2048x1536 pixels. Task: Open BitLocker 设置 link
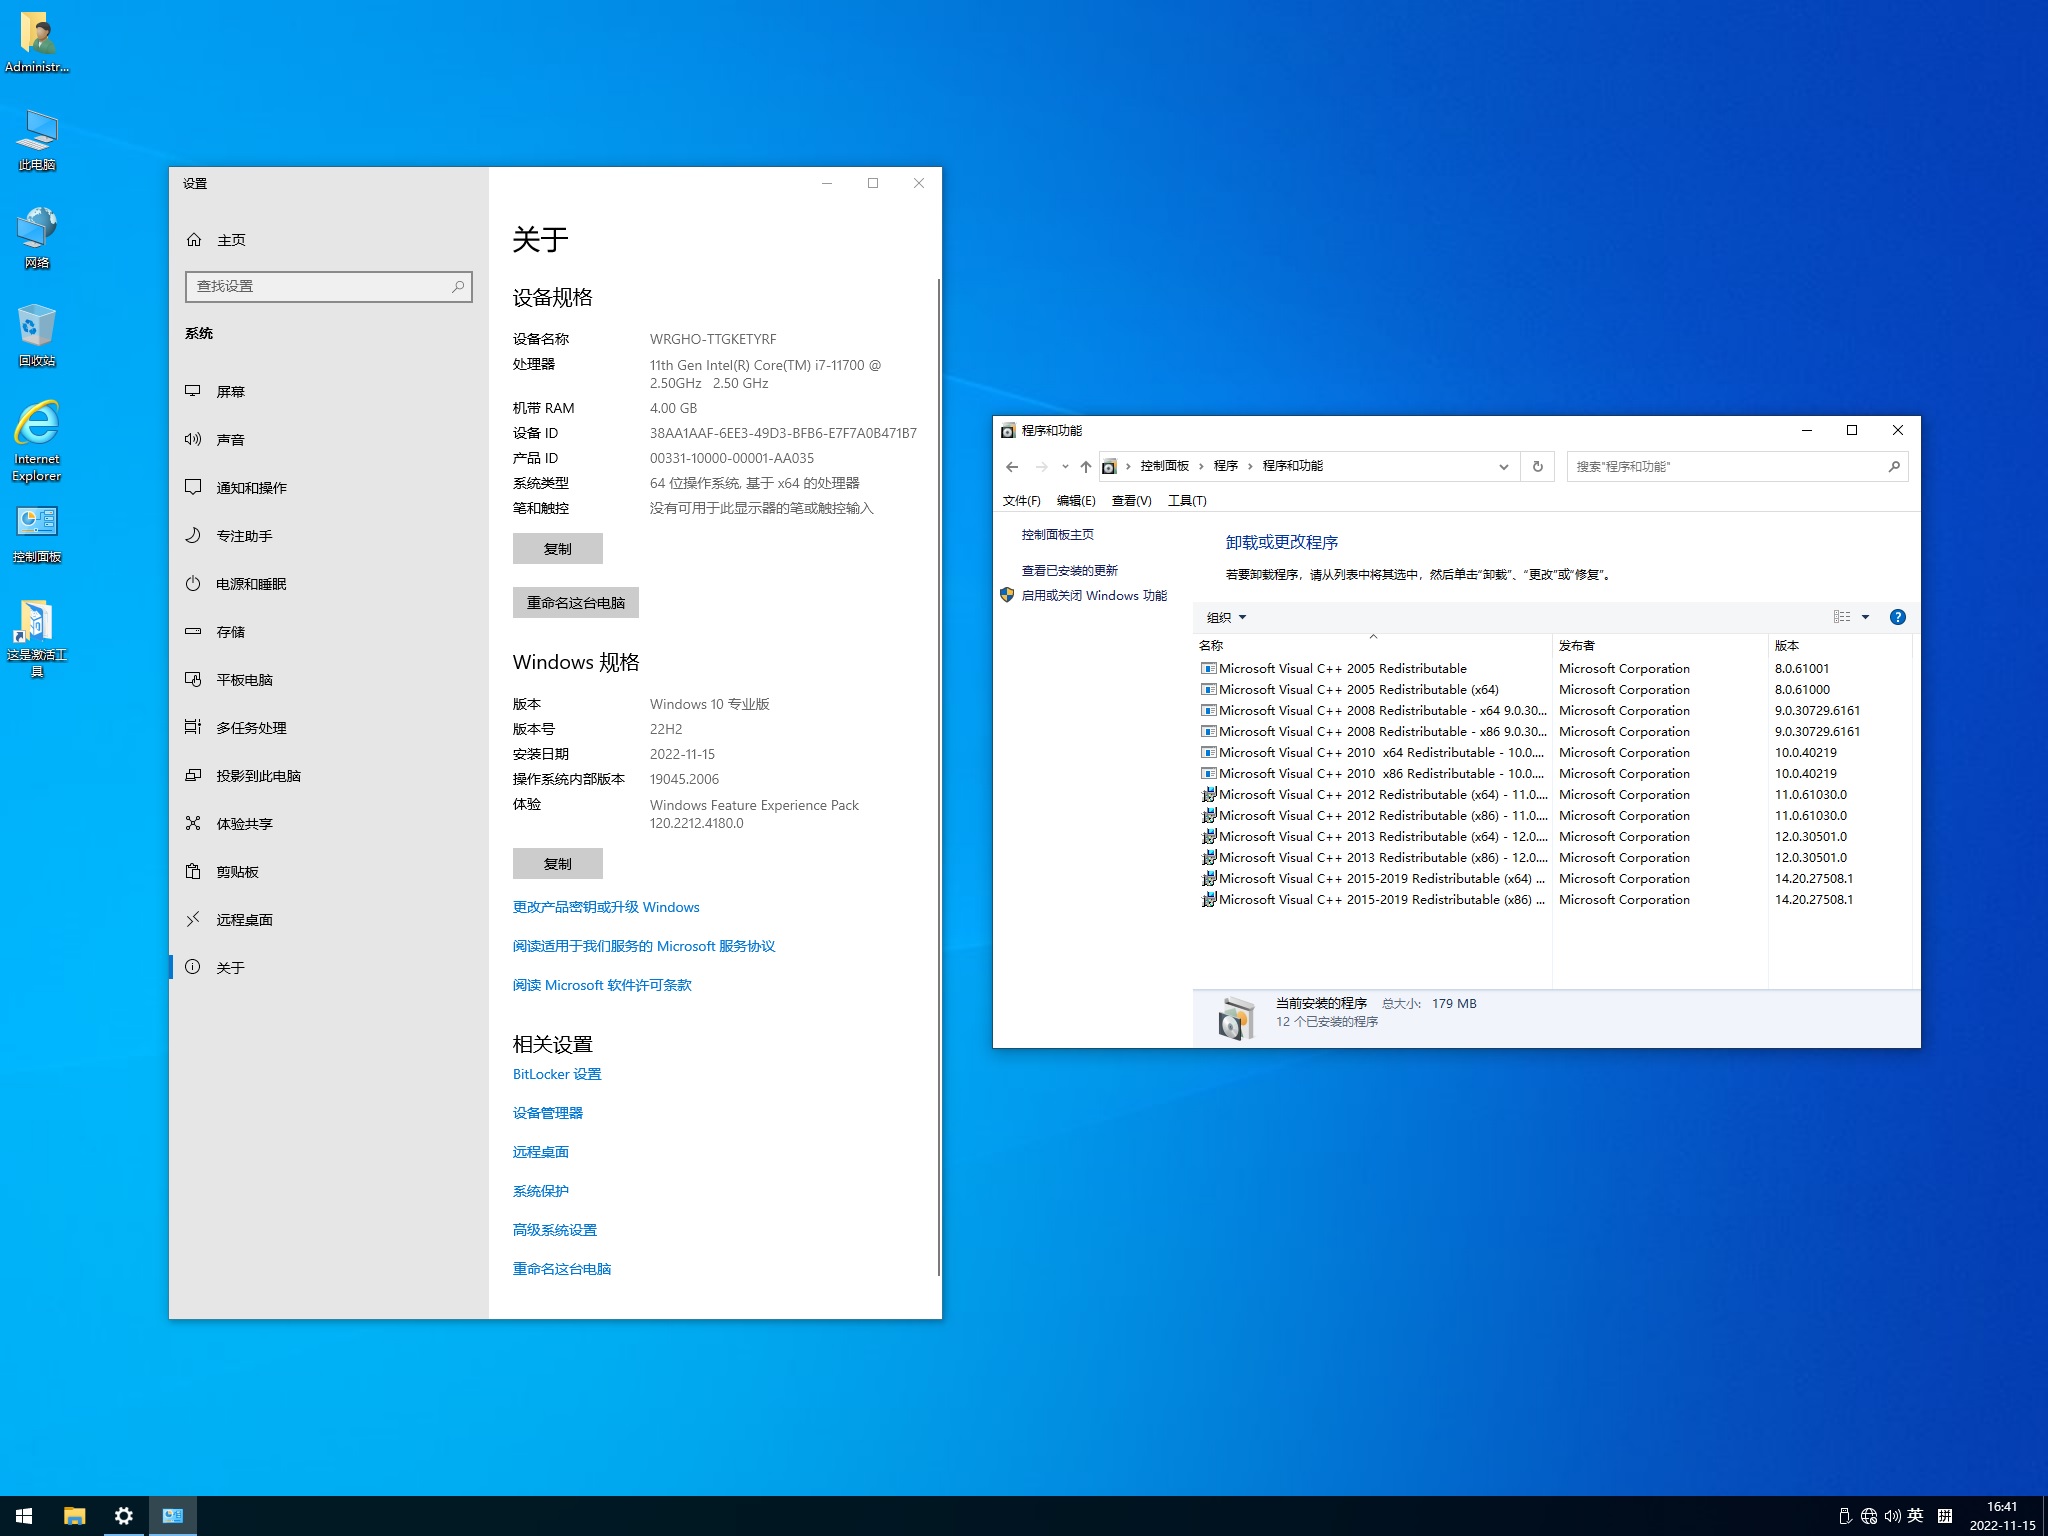coord(557,1074)
